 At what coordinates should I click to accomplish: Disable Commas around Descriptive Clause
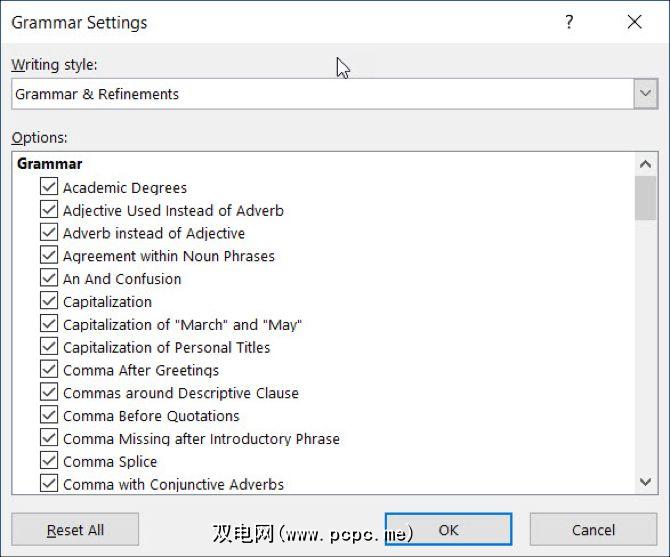tap(49, 393)
